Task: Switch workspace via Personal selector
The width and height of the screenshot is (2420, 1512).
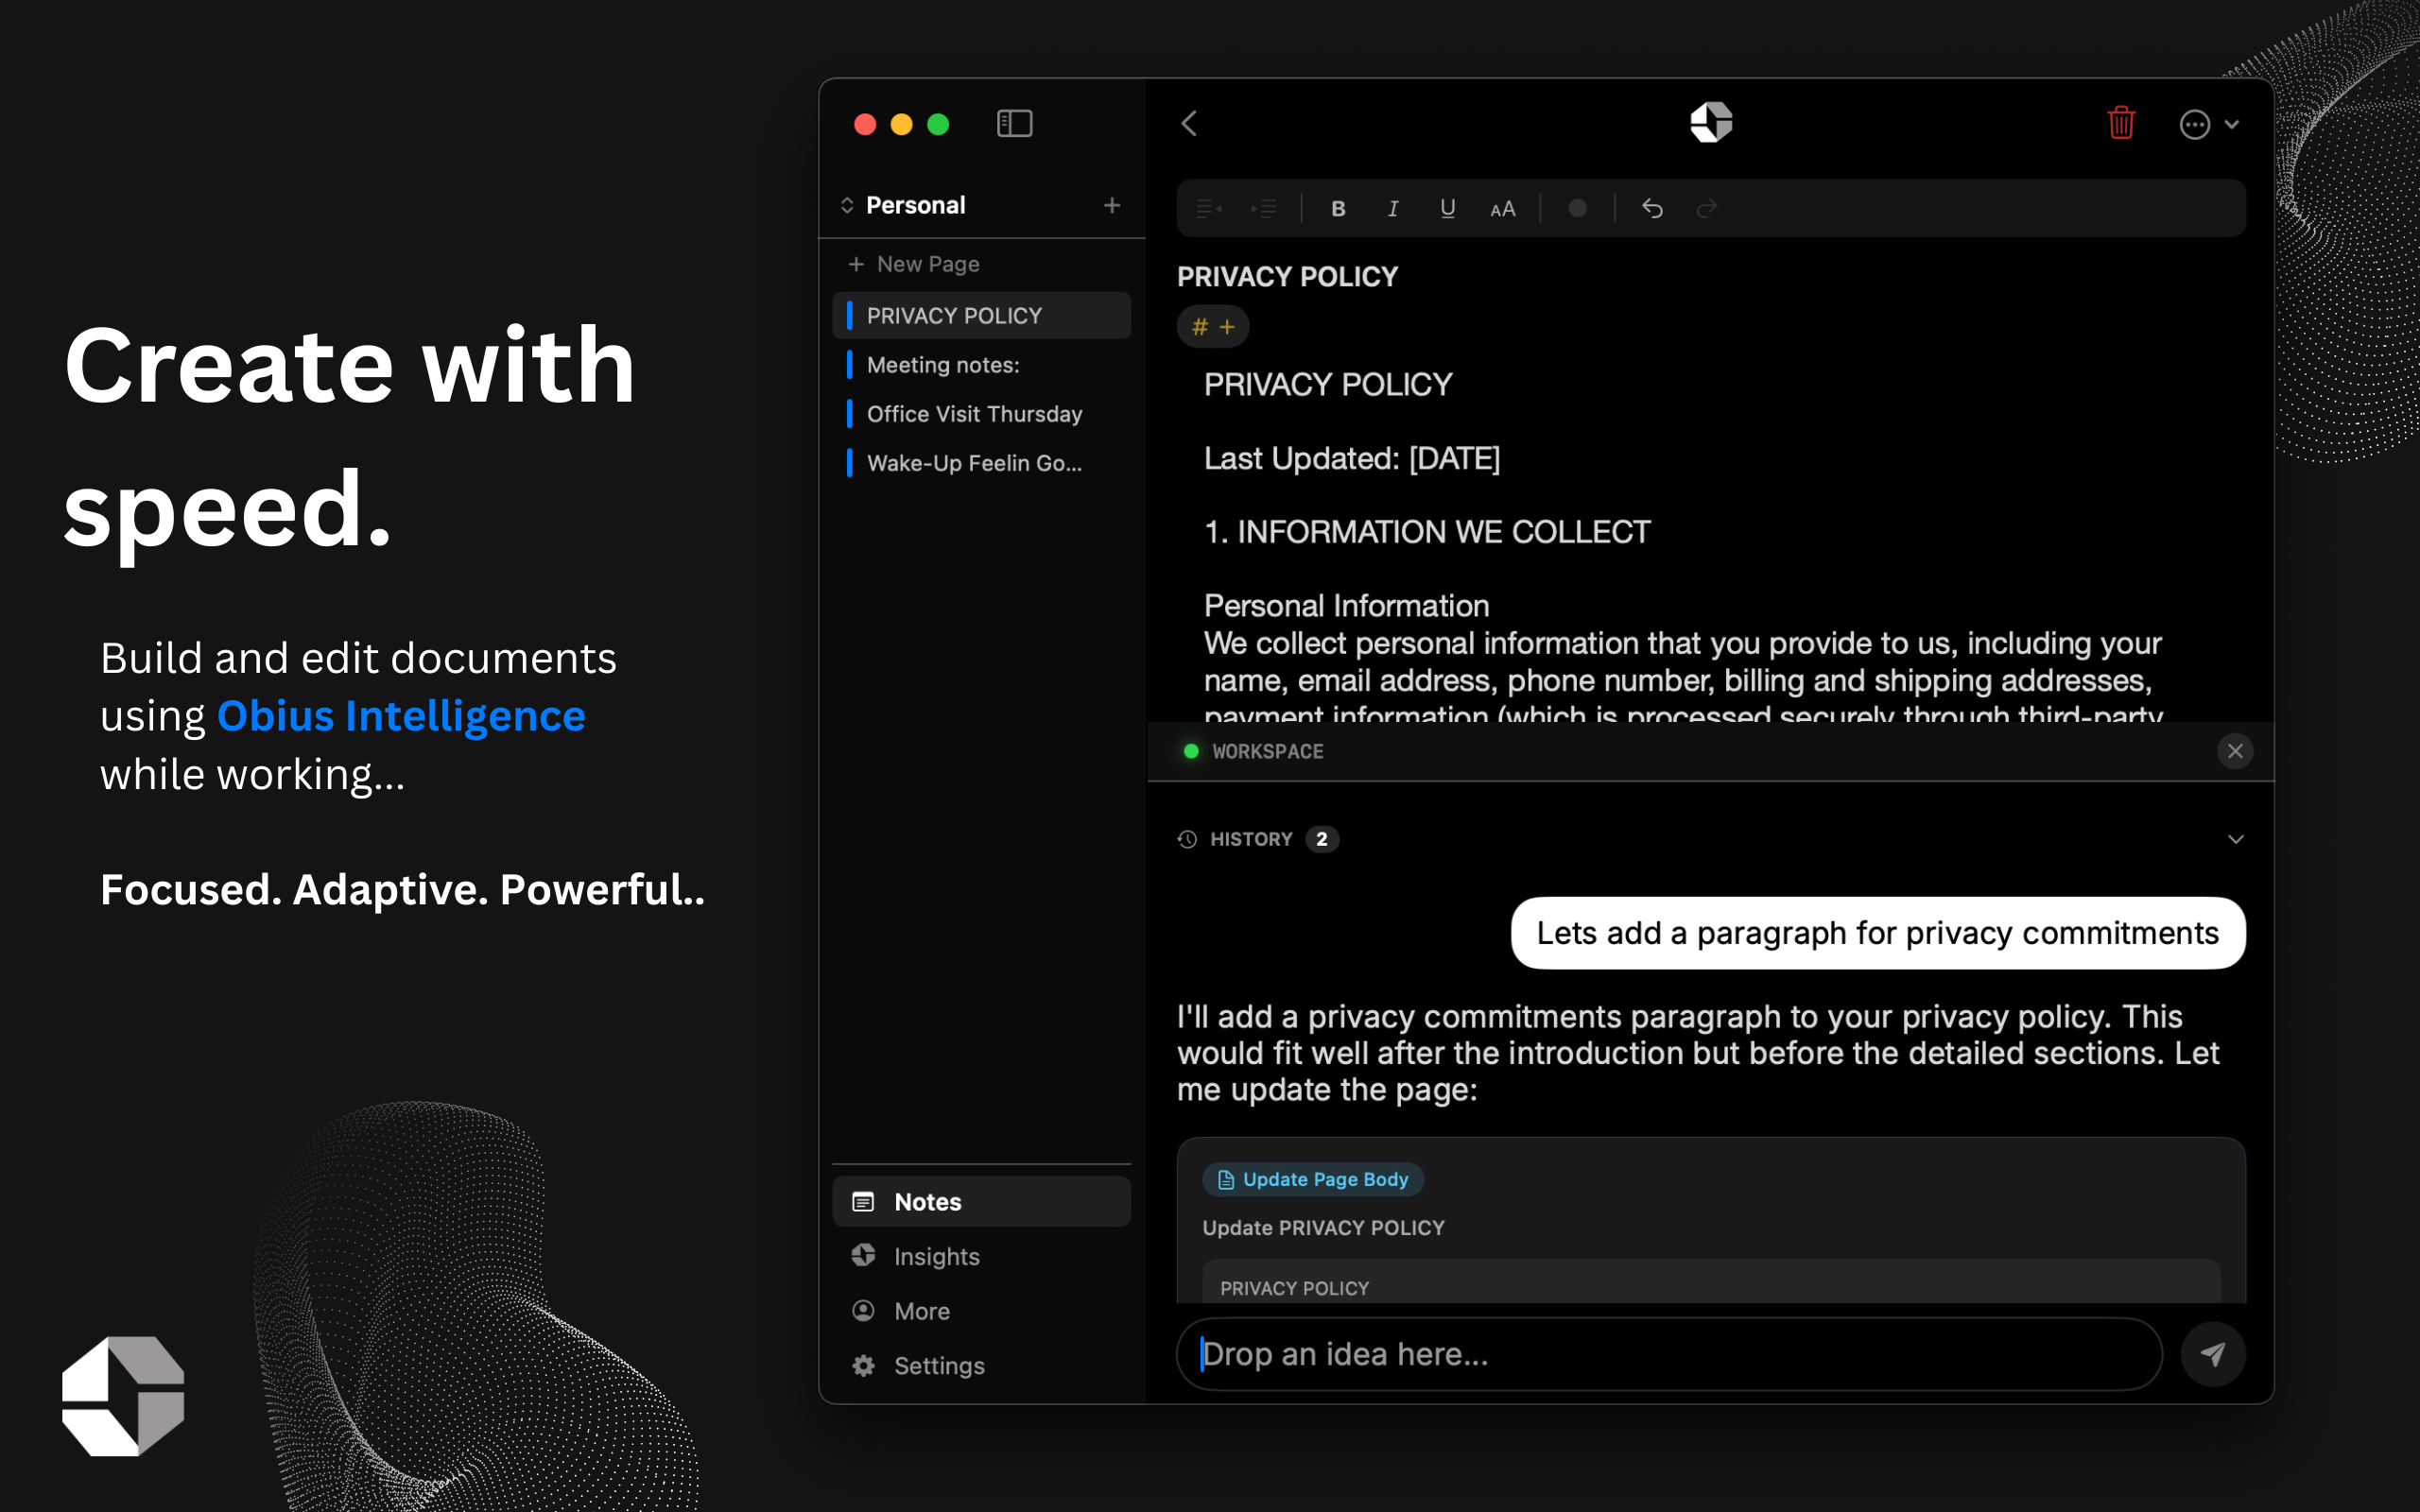Action: pyautogui.click(x=903, y=205)
